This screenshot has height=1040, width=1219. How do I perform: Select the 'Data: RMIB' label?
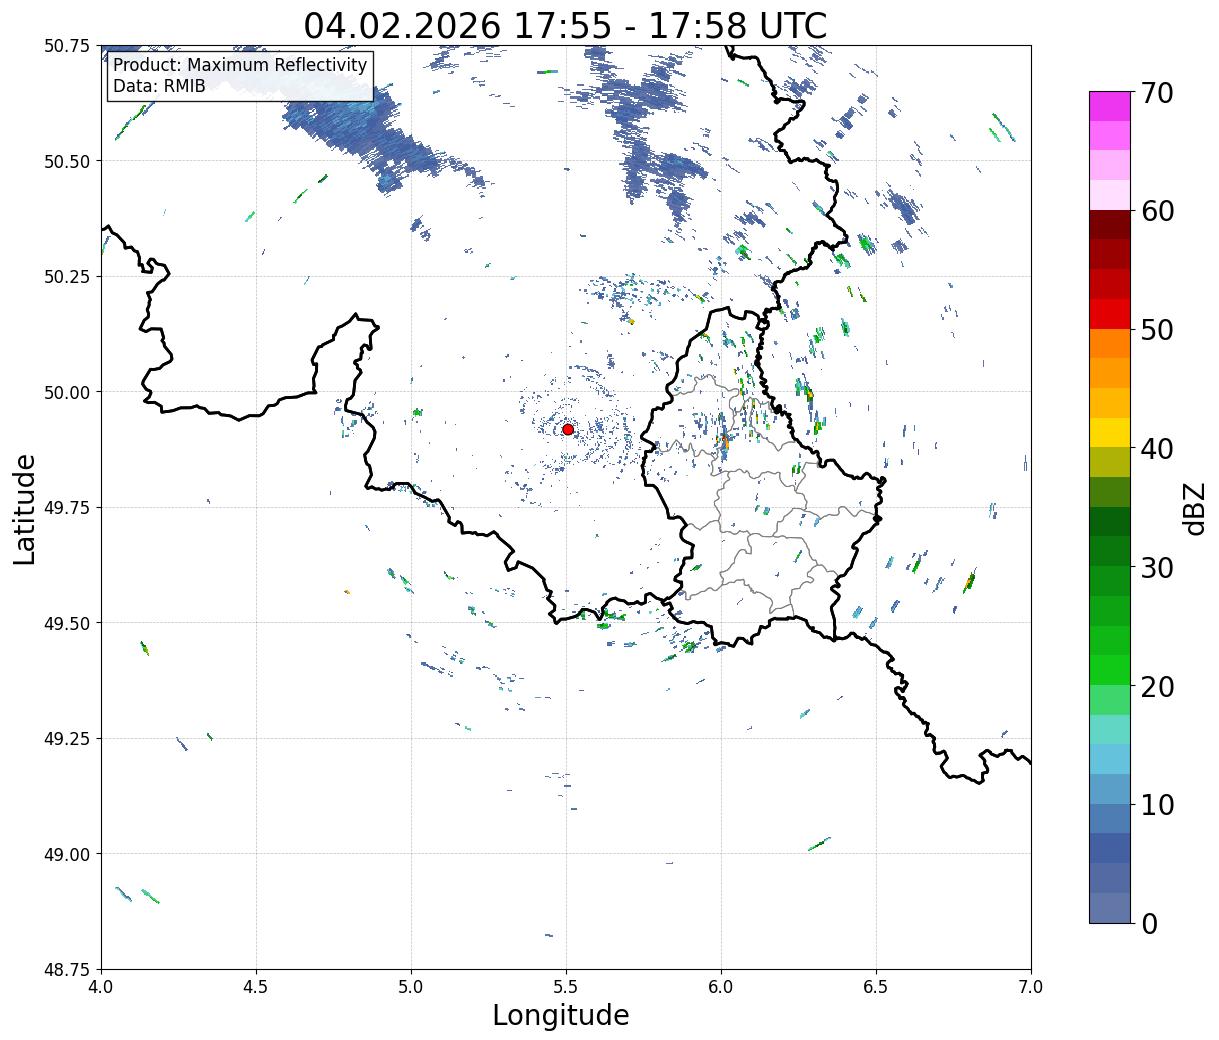(x=159, y=86)
